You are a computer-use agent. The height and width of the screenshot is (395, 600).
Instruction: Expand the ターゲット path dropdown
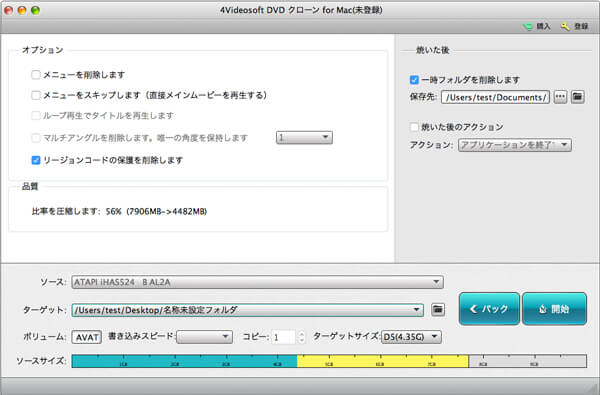[x=248, y=310]
